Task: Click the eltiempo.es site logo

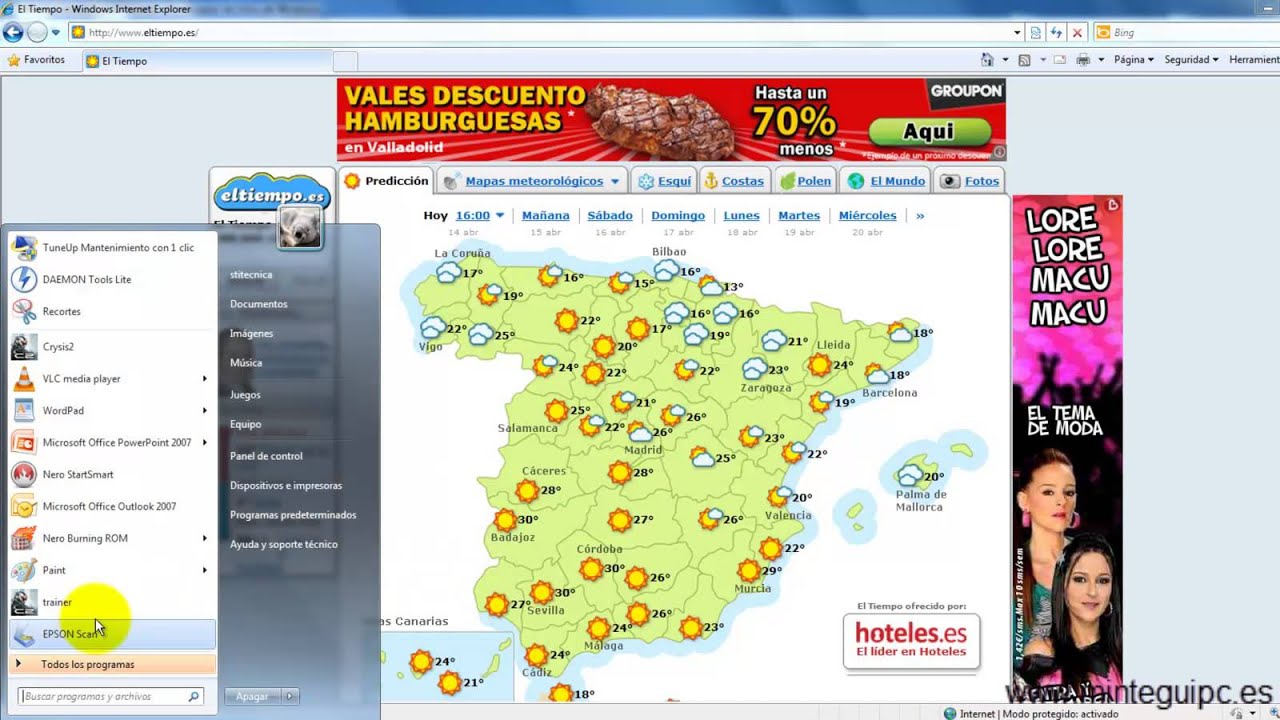Action: coord(272,193)
